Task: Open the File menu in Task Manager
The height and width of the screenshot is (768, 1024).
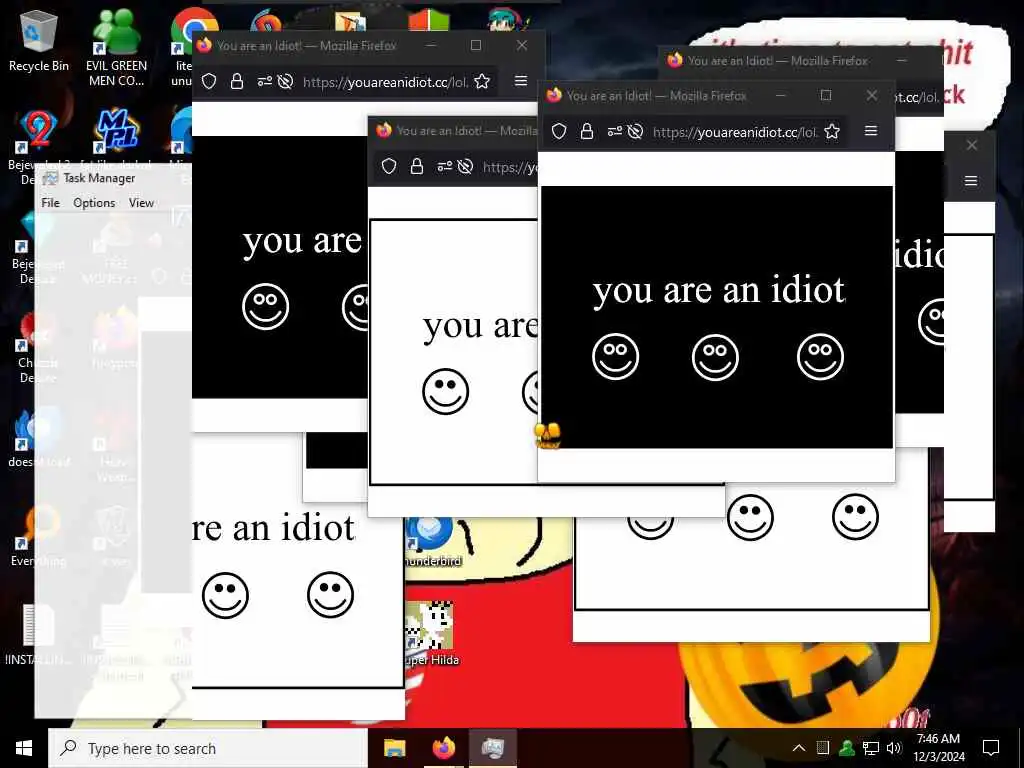Action: (x=50, y=203)
